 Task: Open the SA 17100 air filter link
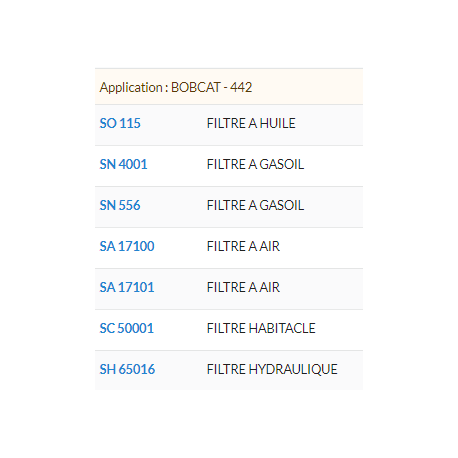click(127, 246)
